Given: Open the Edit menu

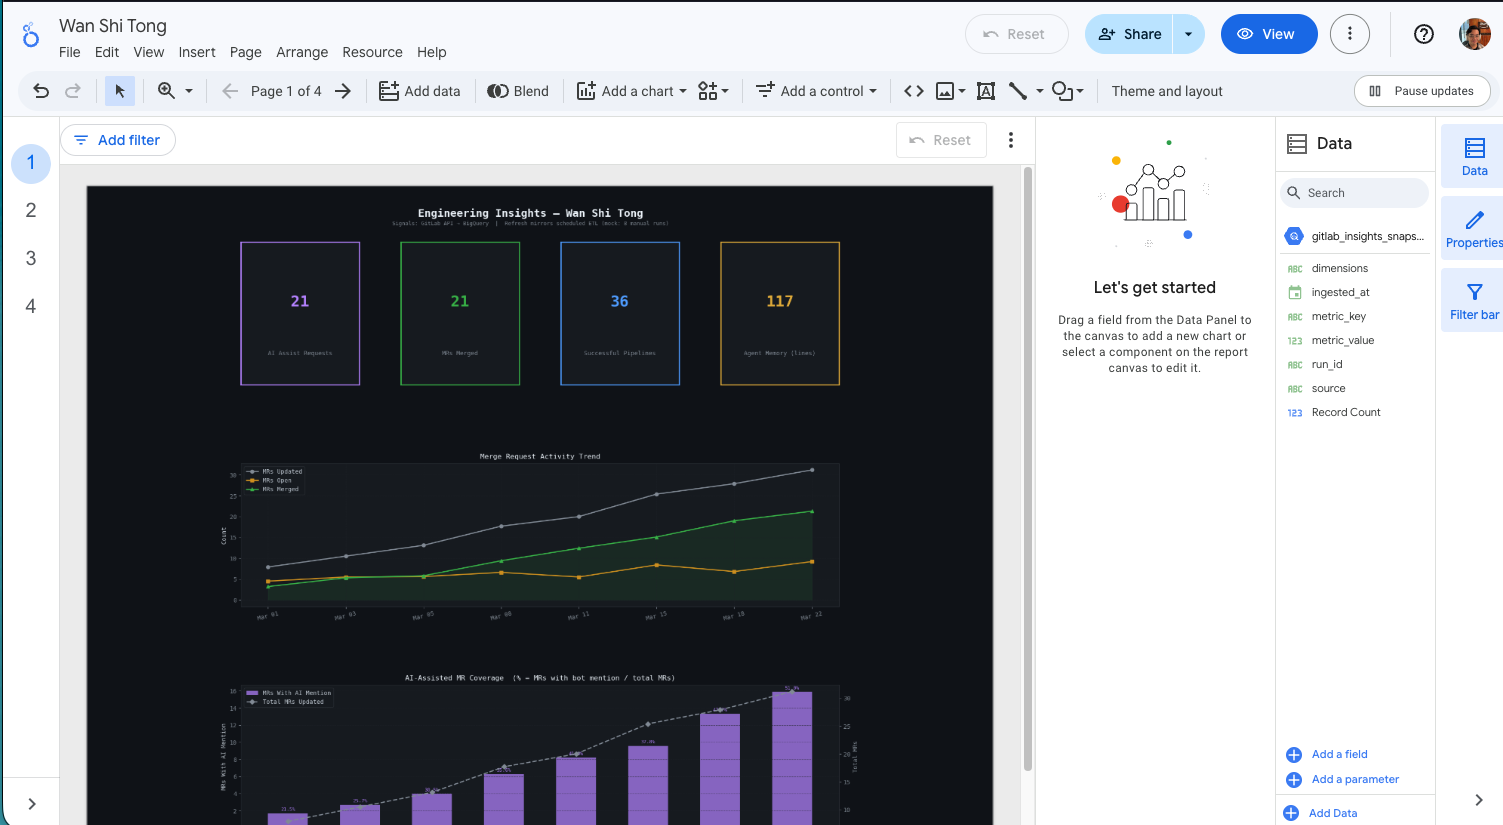Looking at the screenshot, I should [x=107, y=52].
